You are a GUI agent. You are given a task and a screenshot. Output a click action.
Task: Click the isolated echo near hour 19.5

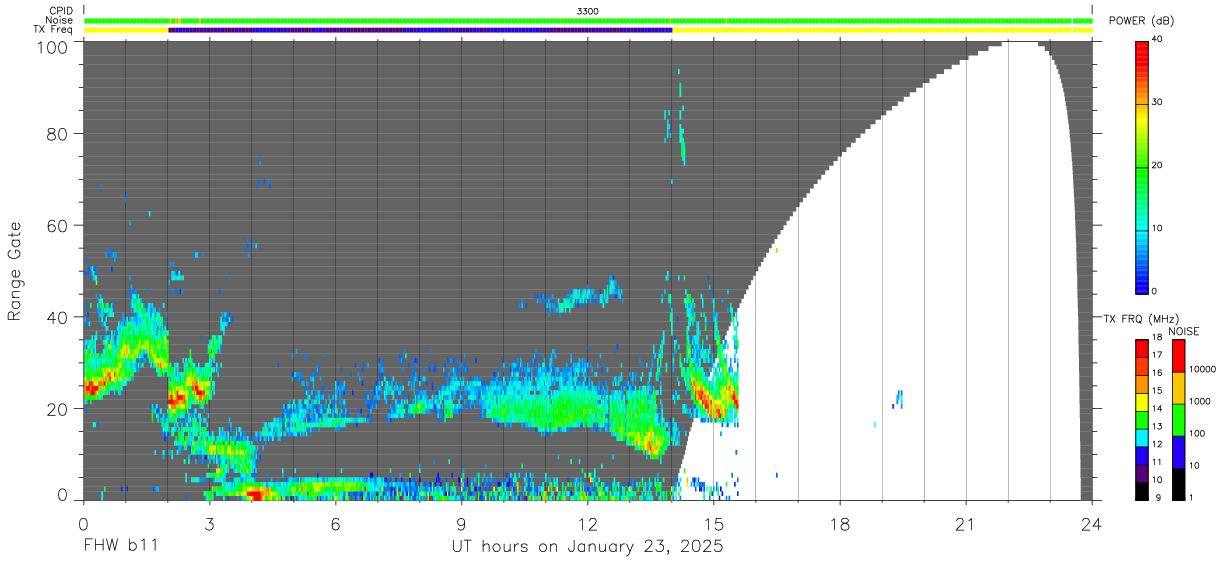point(899,399)
